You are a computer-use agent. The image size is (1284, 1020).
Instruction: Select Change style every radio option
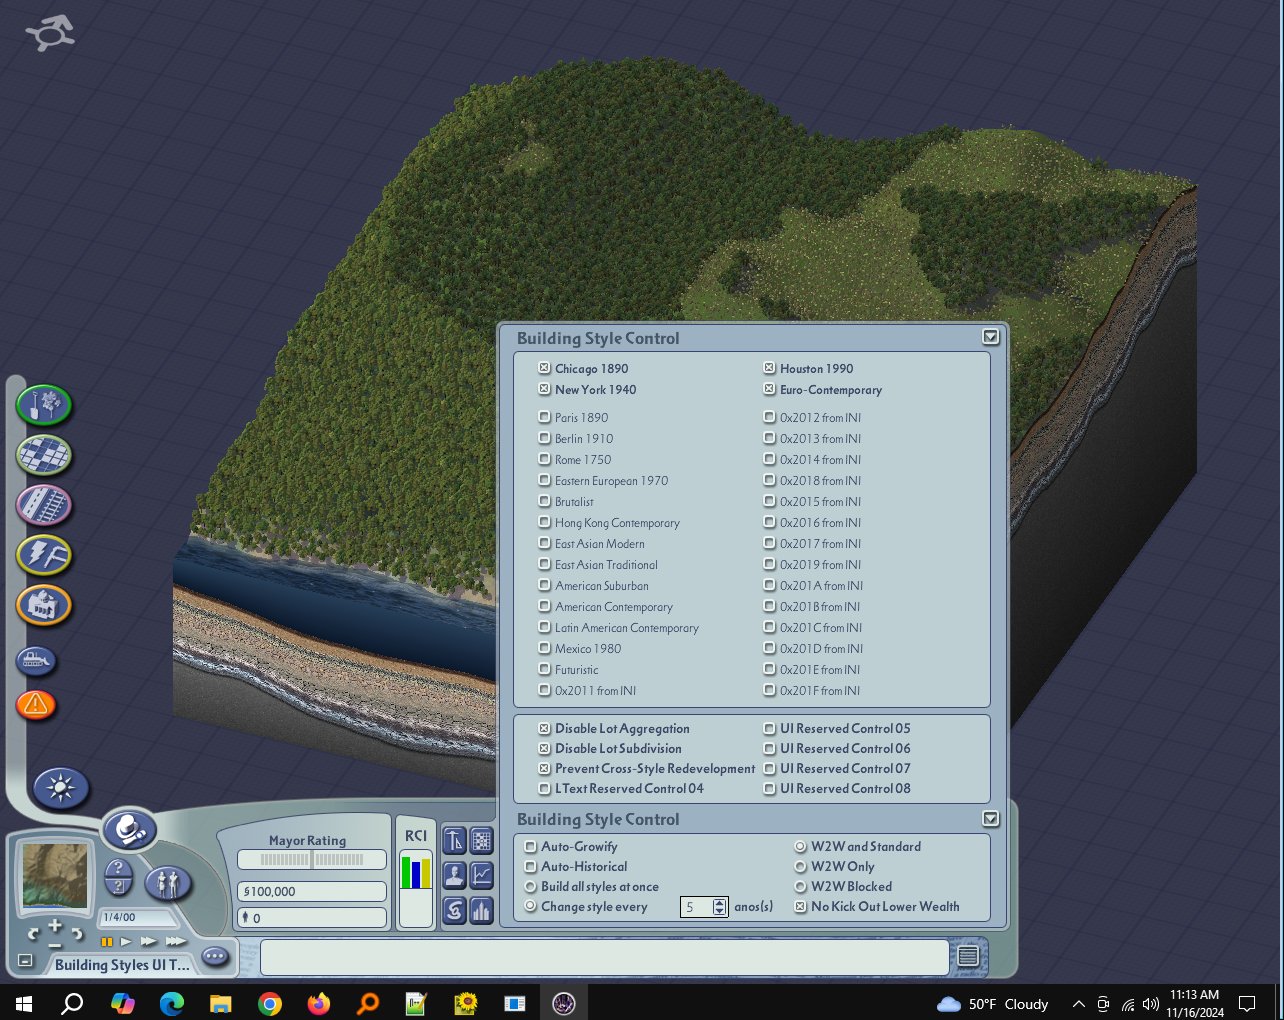531,906
